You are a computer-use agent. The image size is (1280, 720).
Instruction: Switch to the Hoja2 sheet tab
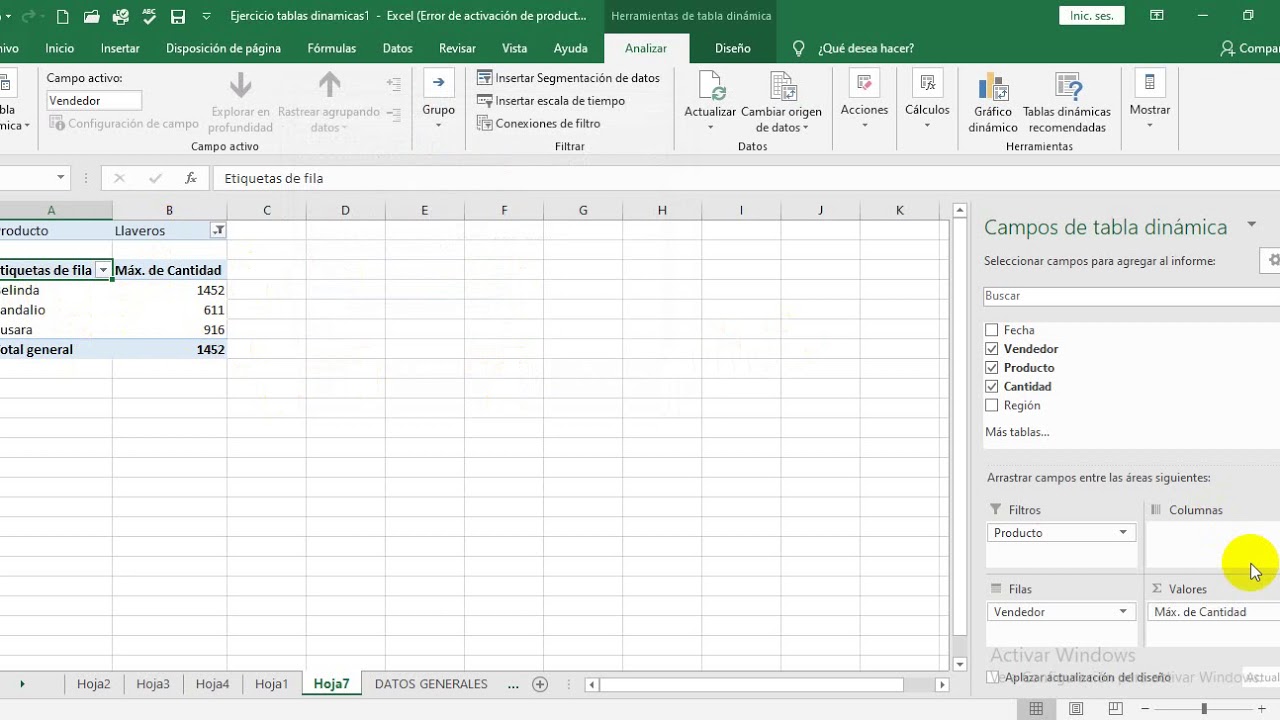[x=93, y=684]
